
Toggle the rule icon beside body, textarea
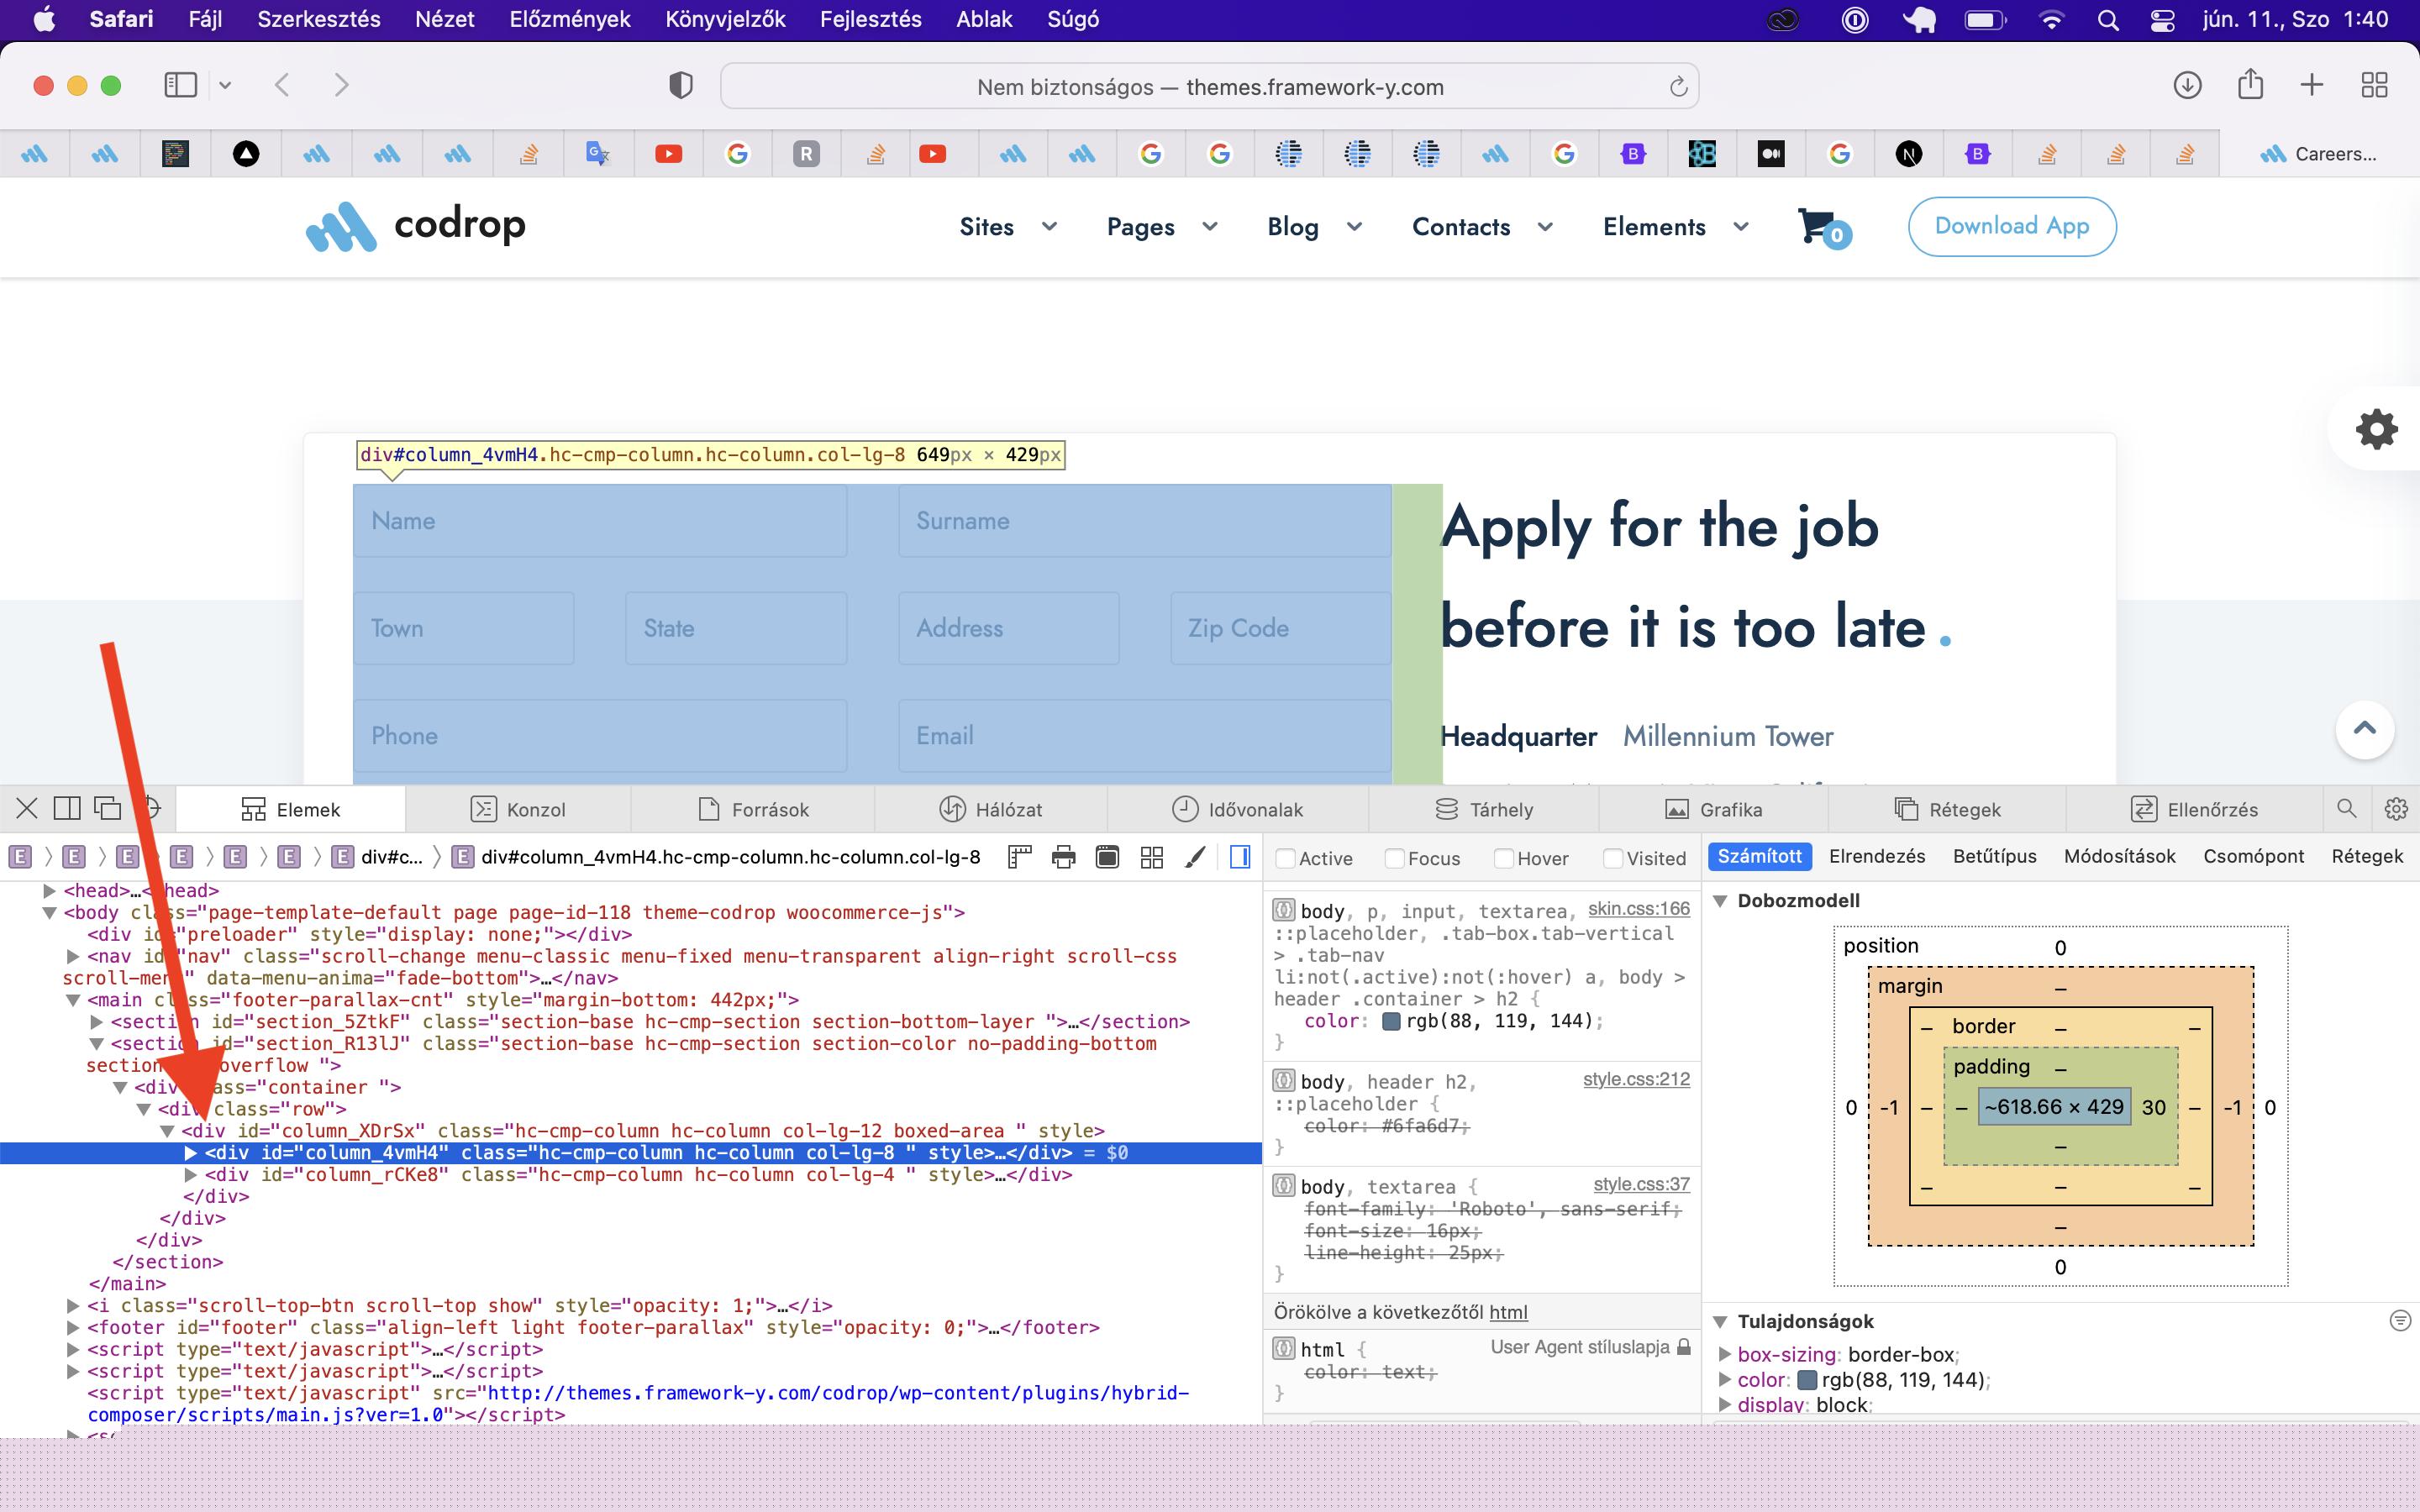1284,1186
